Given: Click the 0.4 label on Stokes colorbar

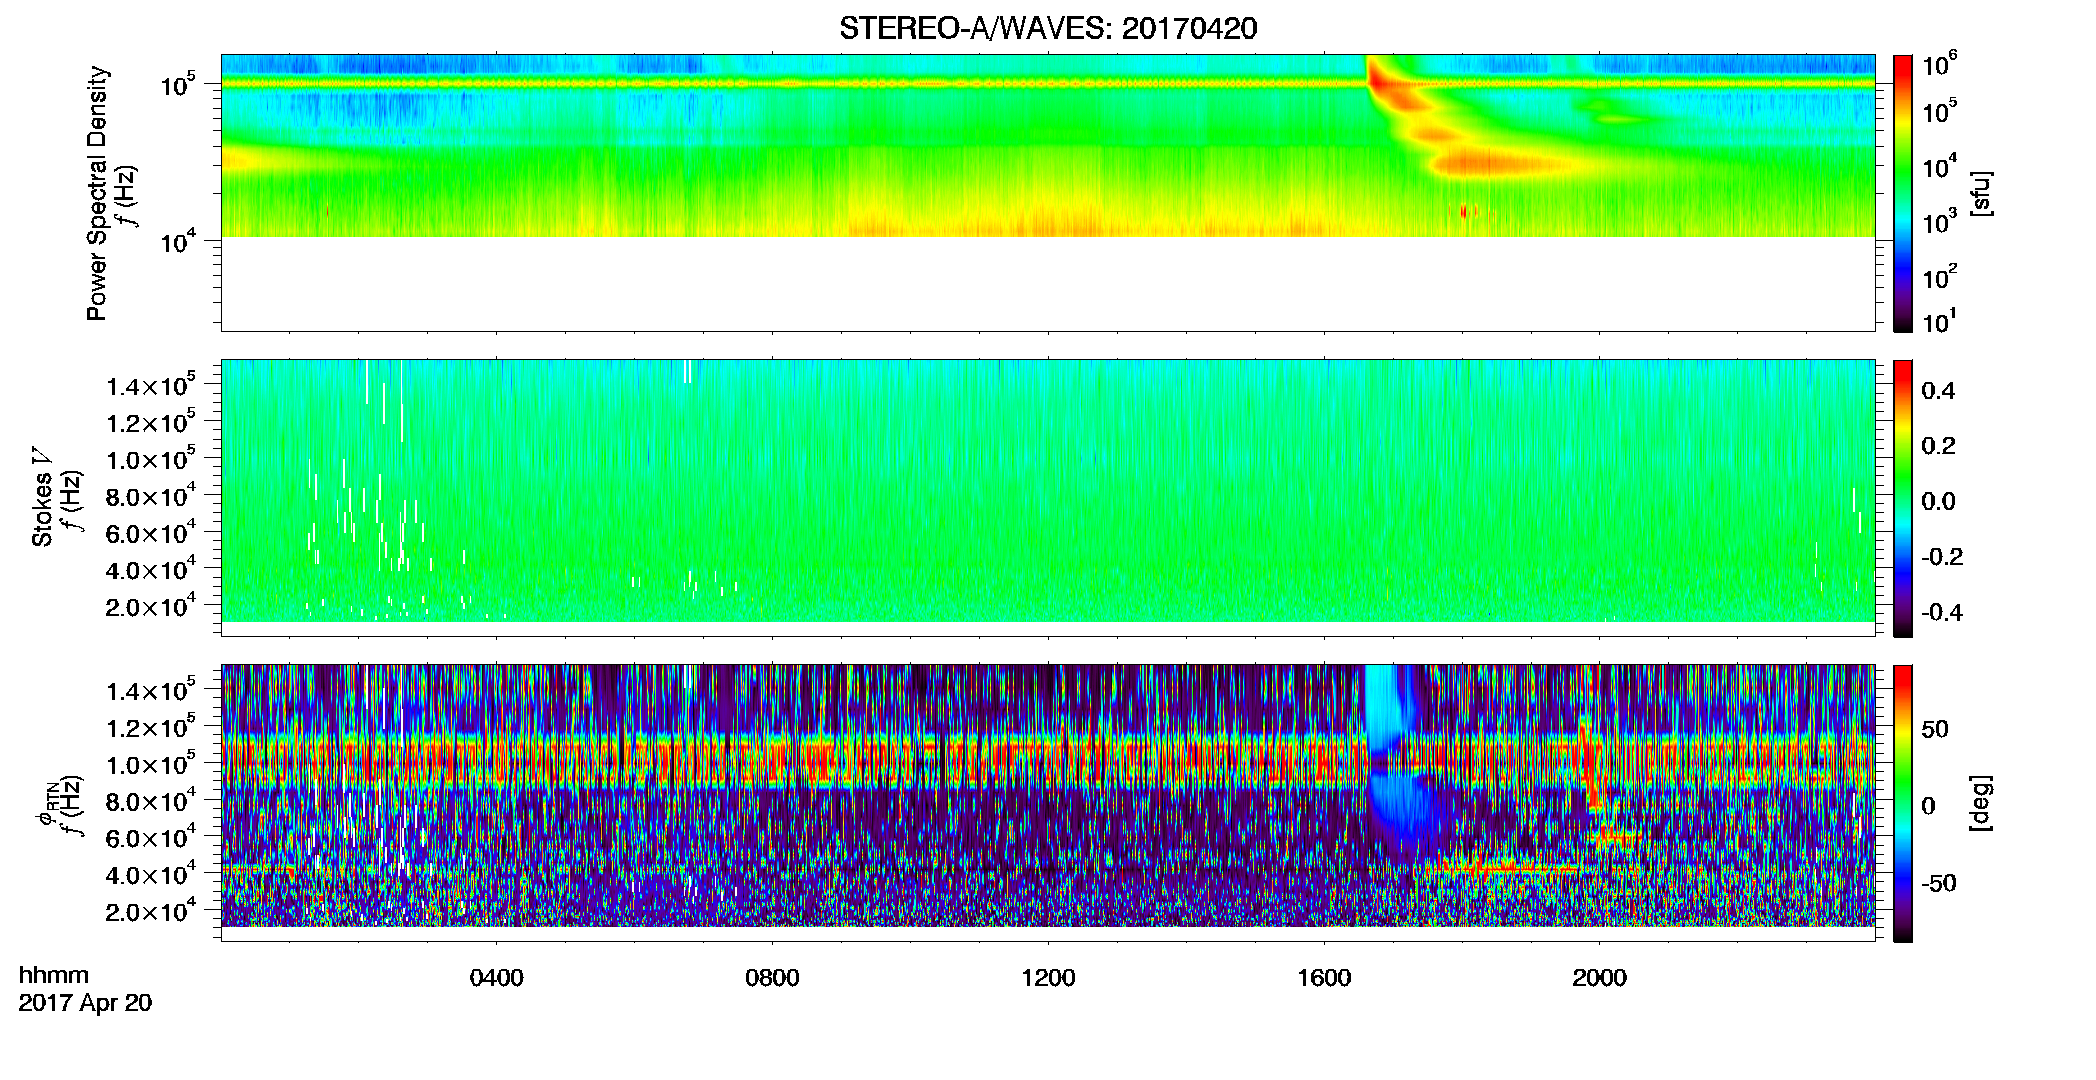Looking at the screenshot, I should click(1938, 391).
